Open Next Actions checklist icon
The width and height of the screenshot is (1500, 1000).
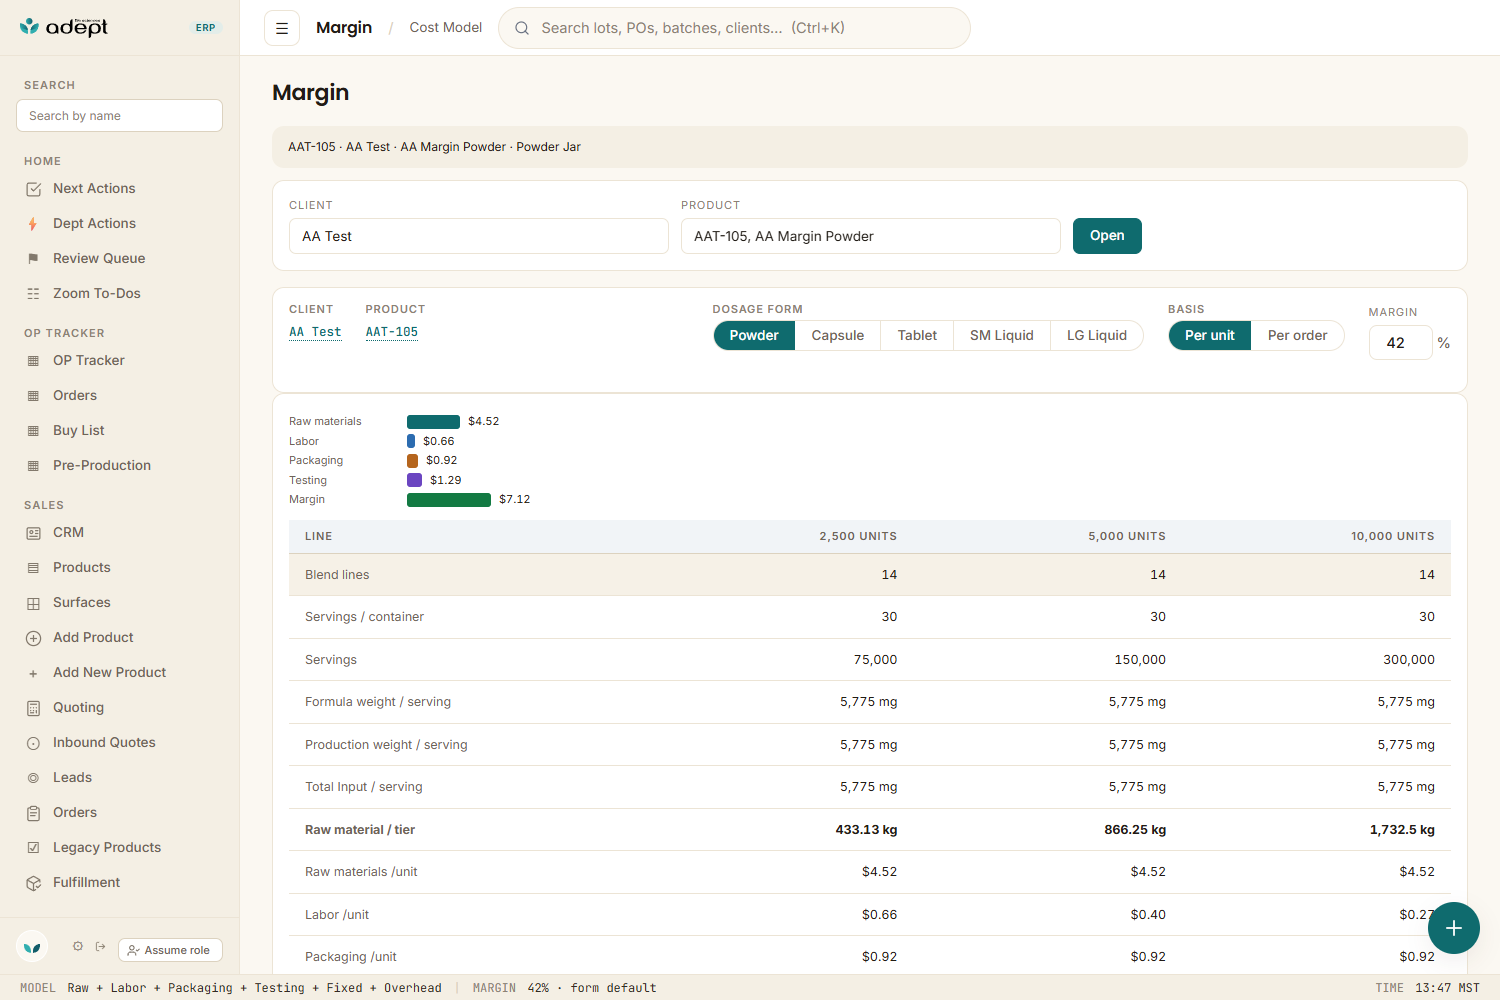pos(33,189)
